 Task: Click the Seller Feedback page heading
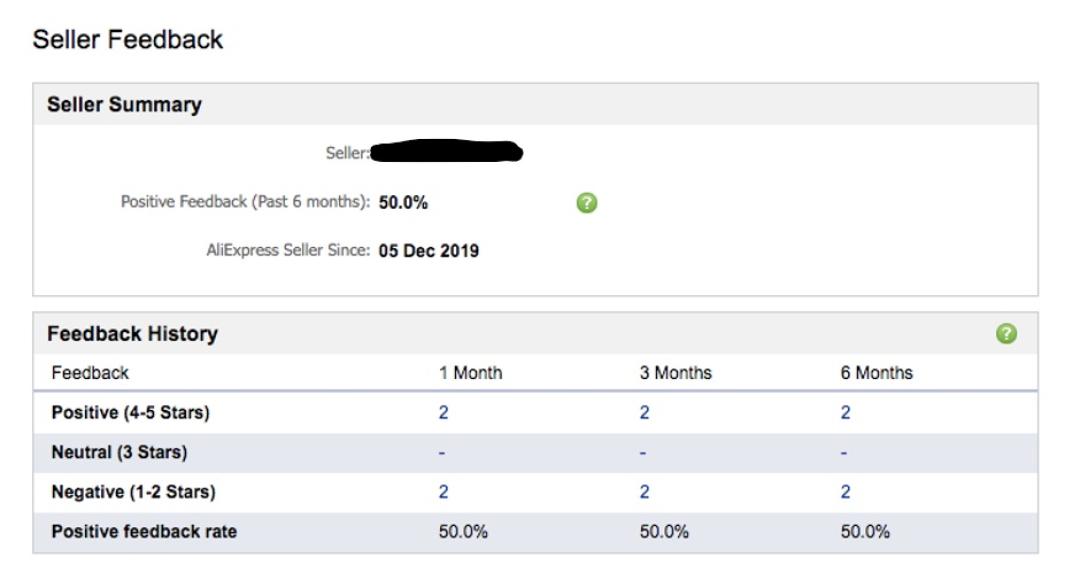128,40
